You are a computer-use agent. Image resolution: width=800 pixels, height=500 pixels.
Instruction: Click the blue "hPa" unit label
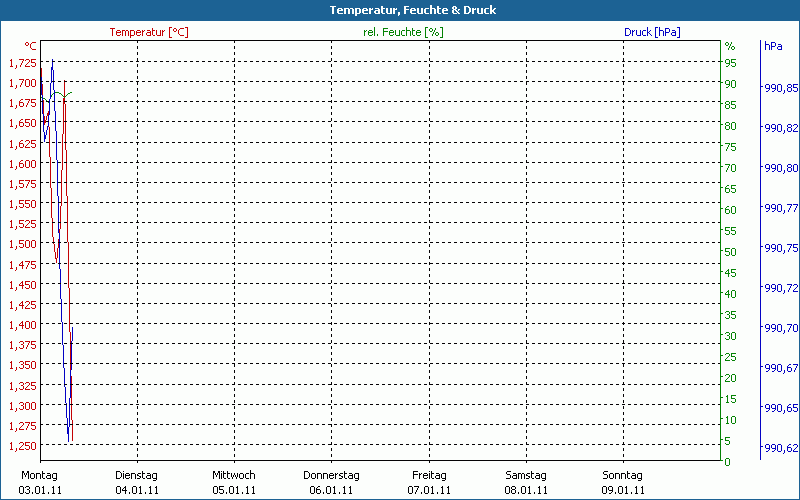point(773,46)
